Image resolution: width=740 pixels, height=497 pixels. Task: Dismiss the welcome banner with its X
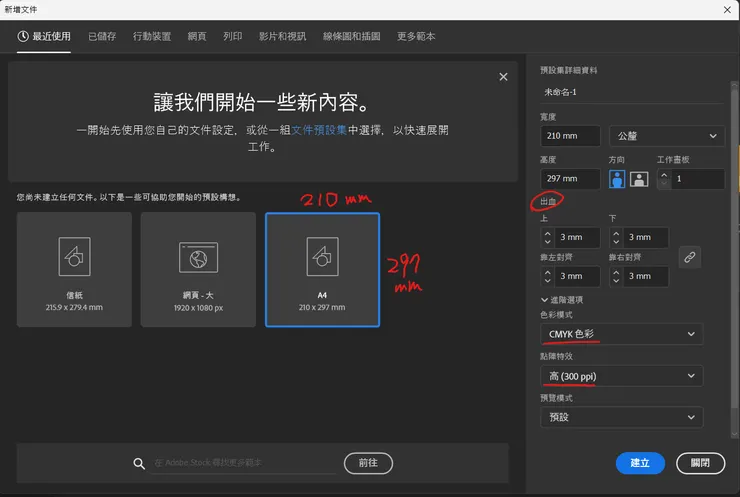504,77
